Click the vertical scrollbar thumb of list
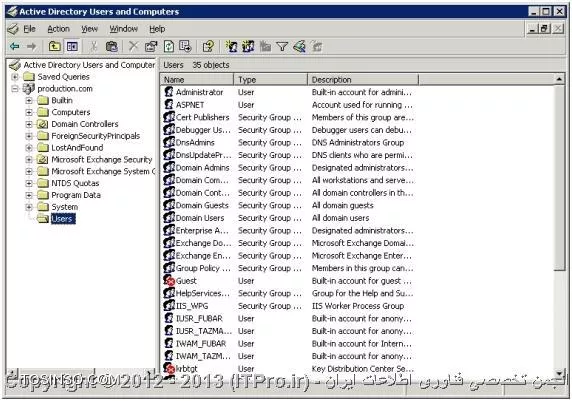The width and height of the screenshot is (572, 401). click(x=559, y=178)
